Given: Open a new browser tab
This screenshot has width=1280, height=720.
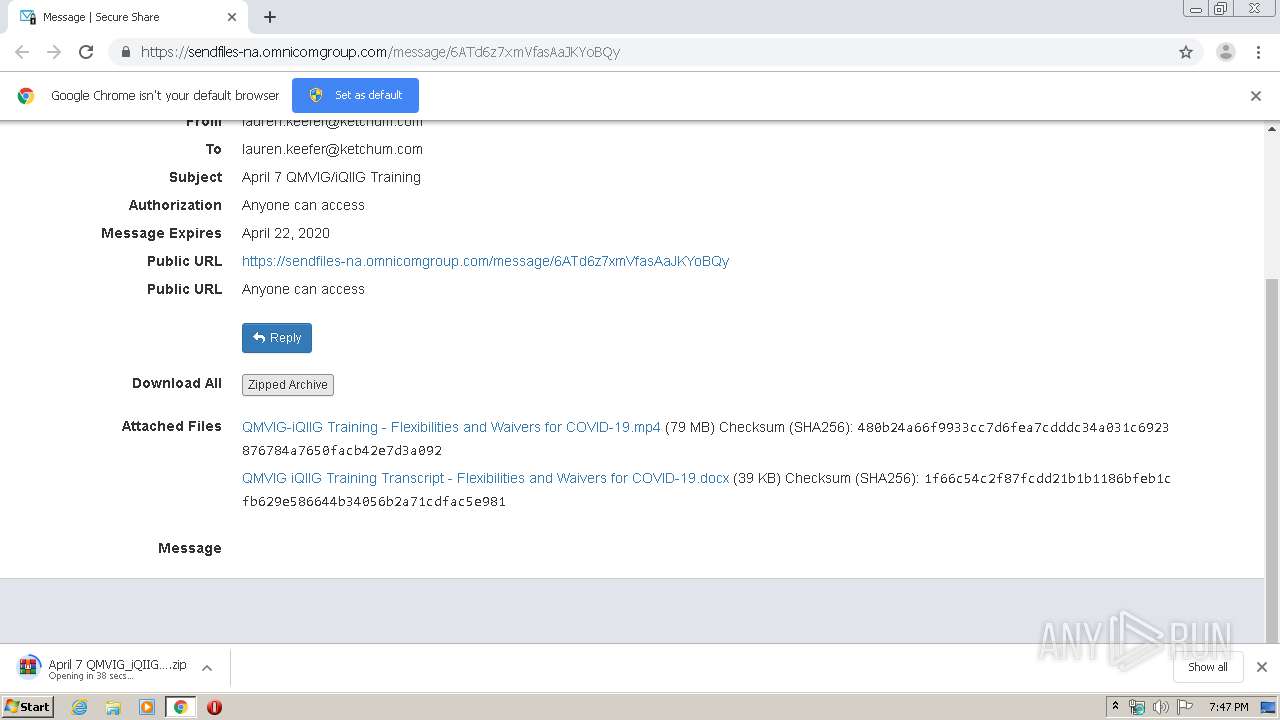Looking at the screenshot, I should 270,17.
